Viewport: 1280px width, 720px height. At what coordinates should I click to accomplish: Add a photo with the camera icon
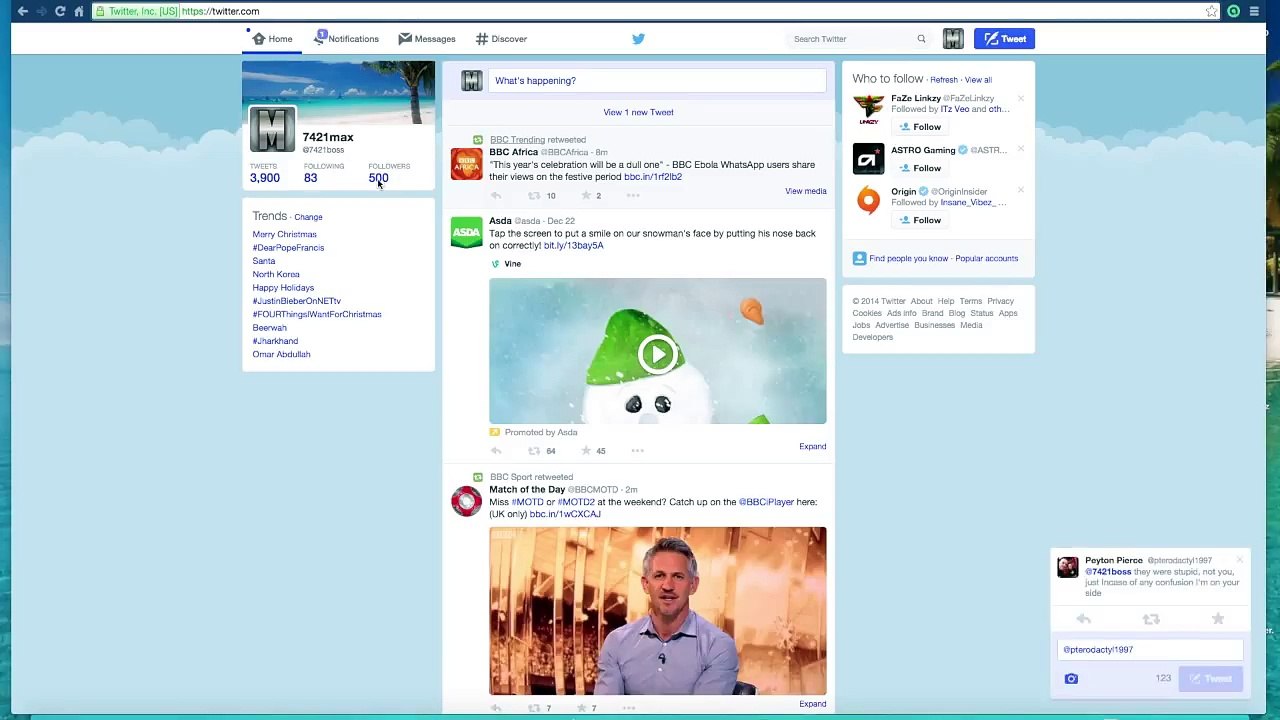(1071, 679)
